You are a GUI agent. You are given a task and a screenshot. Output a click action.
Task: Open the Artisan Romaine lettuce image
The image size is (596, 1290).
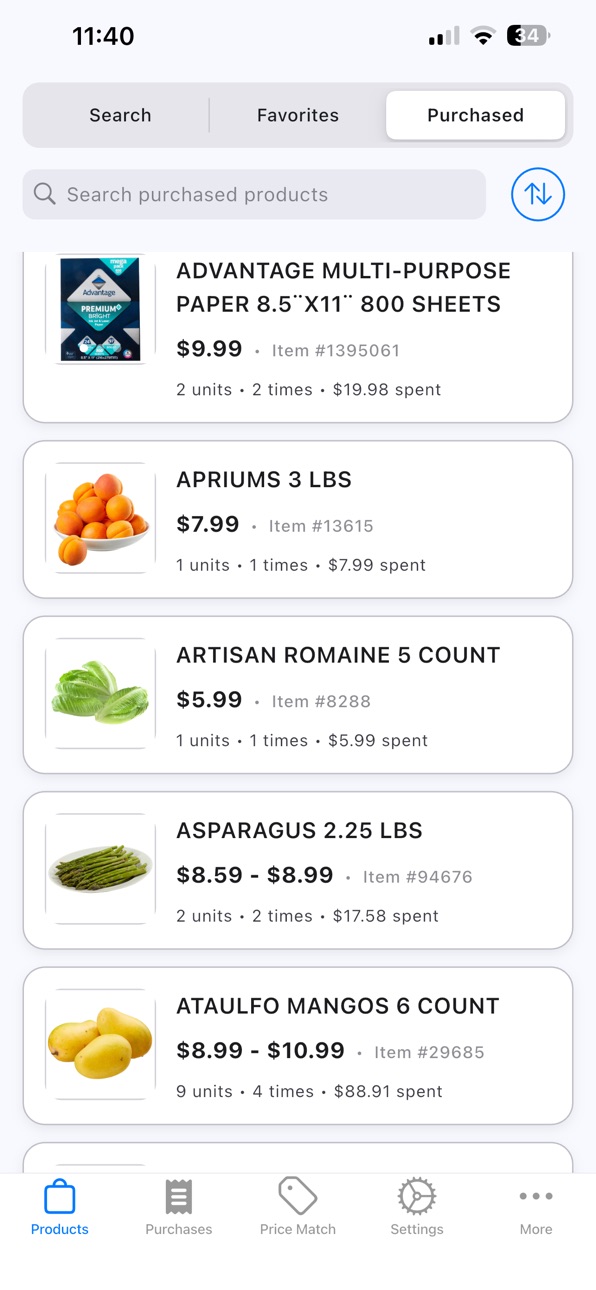[x=100, y=694]
